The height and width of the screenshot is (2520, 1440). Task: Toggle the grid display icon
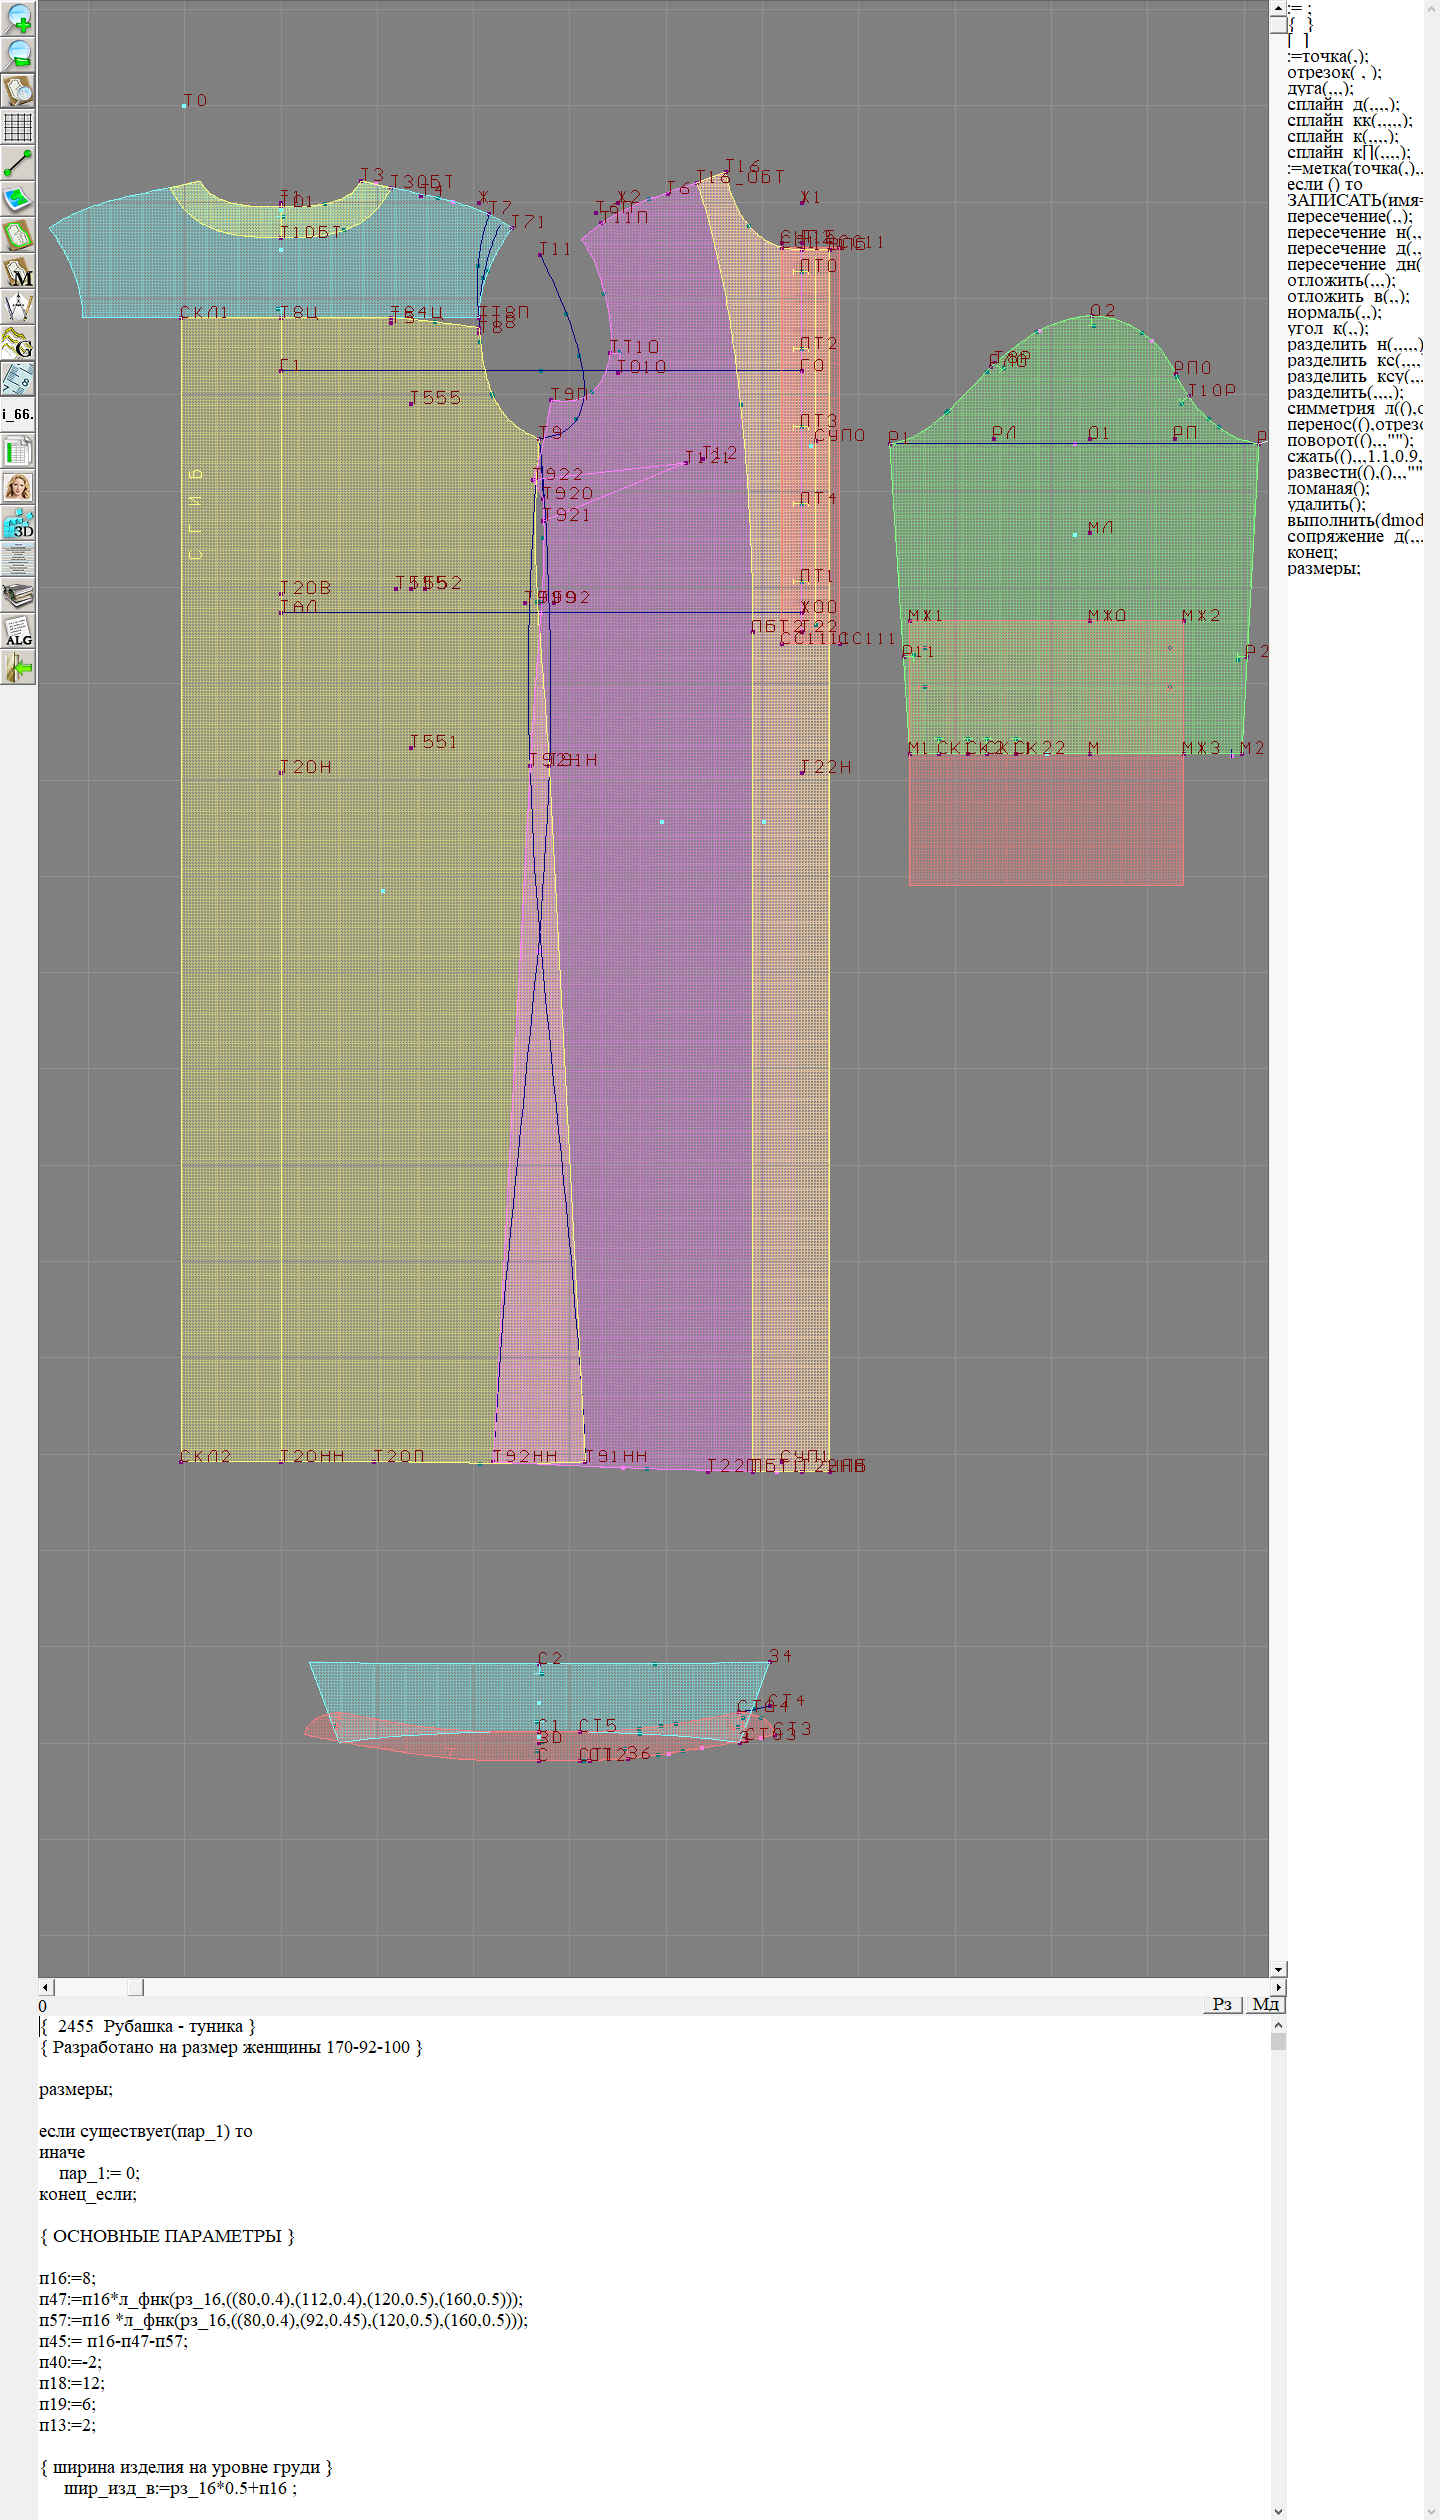tap(18, 127)
